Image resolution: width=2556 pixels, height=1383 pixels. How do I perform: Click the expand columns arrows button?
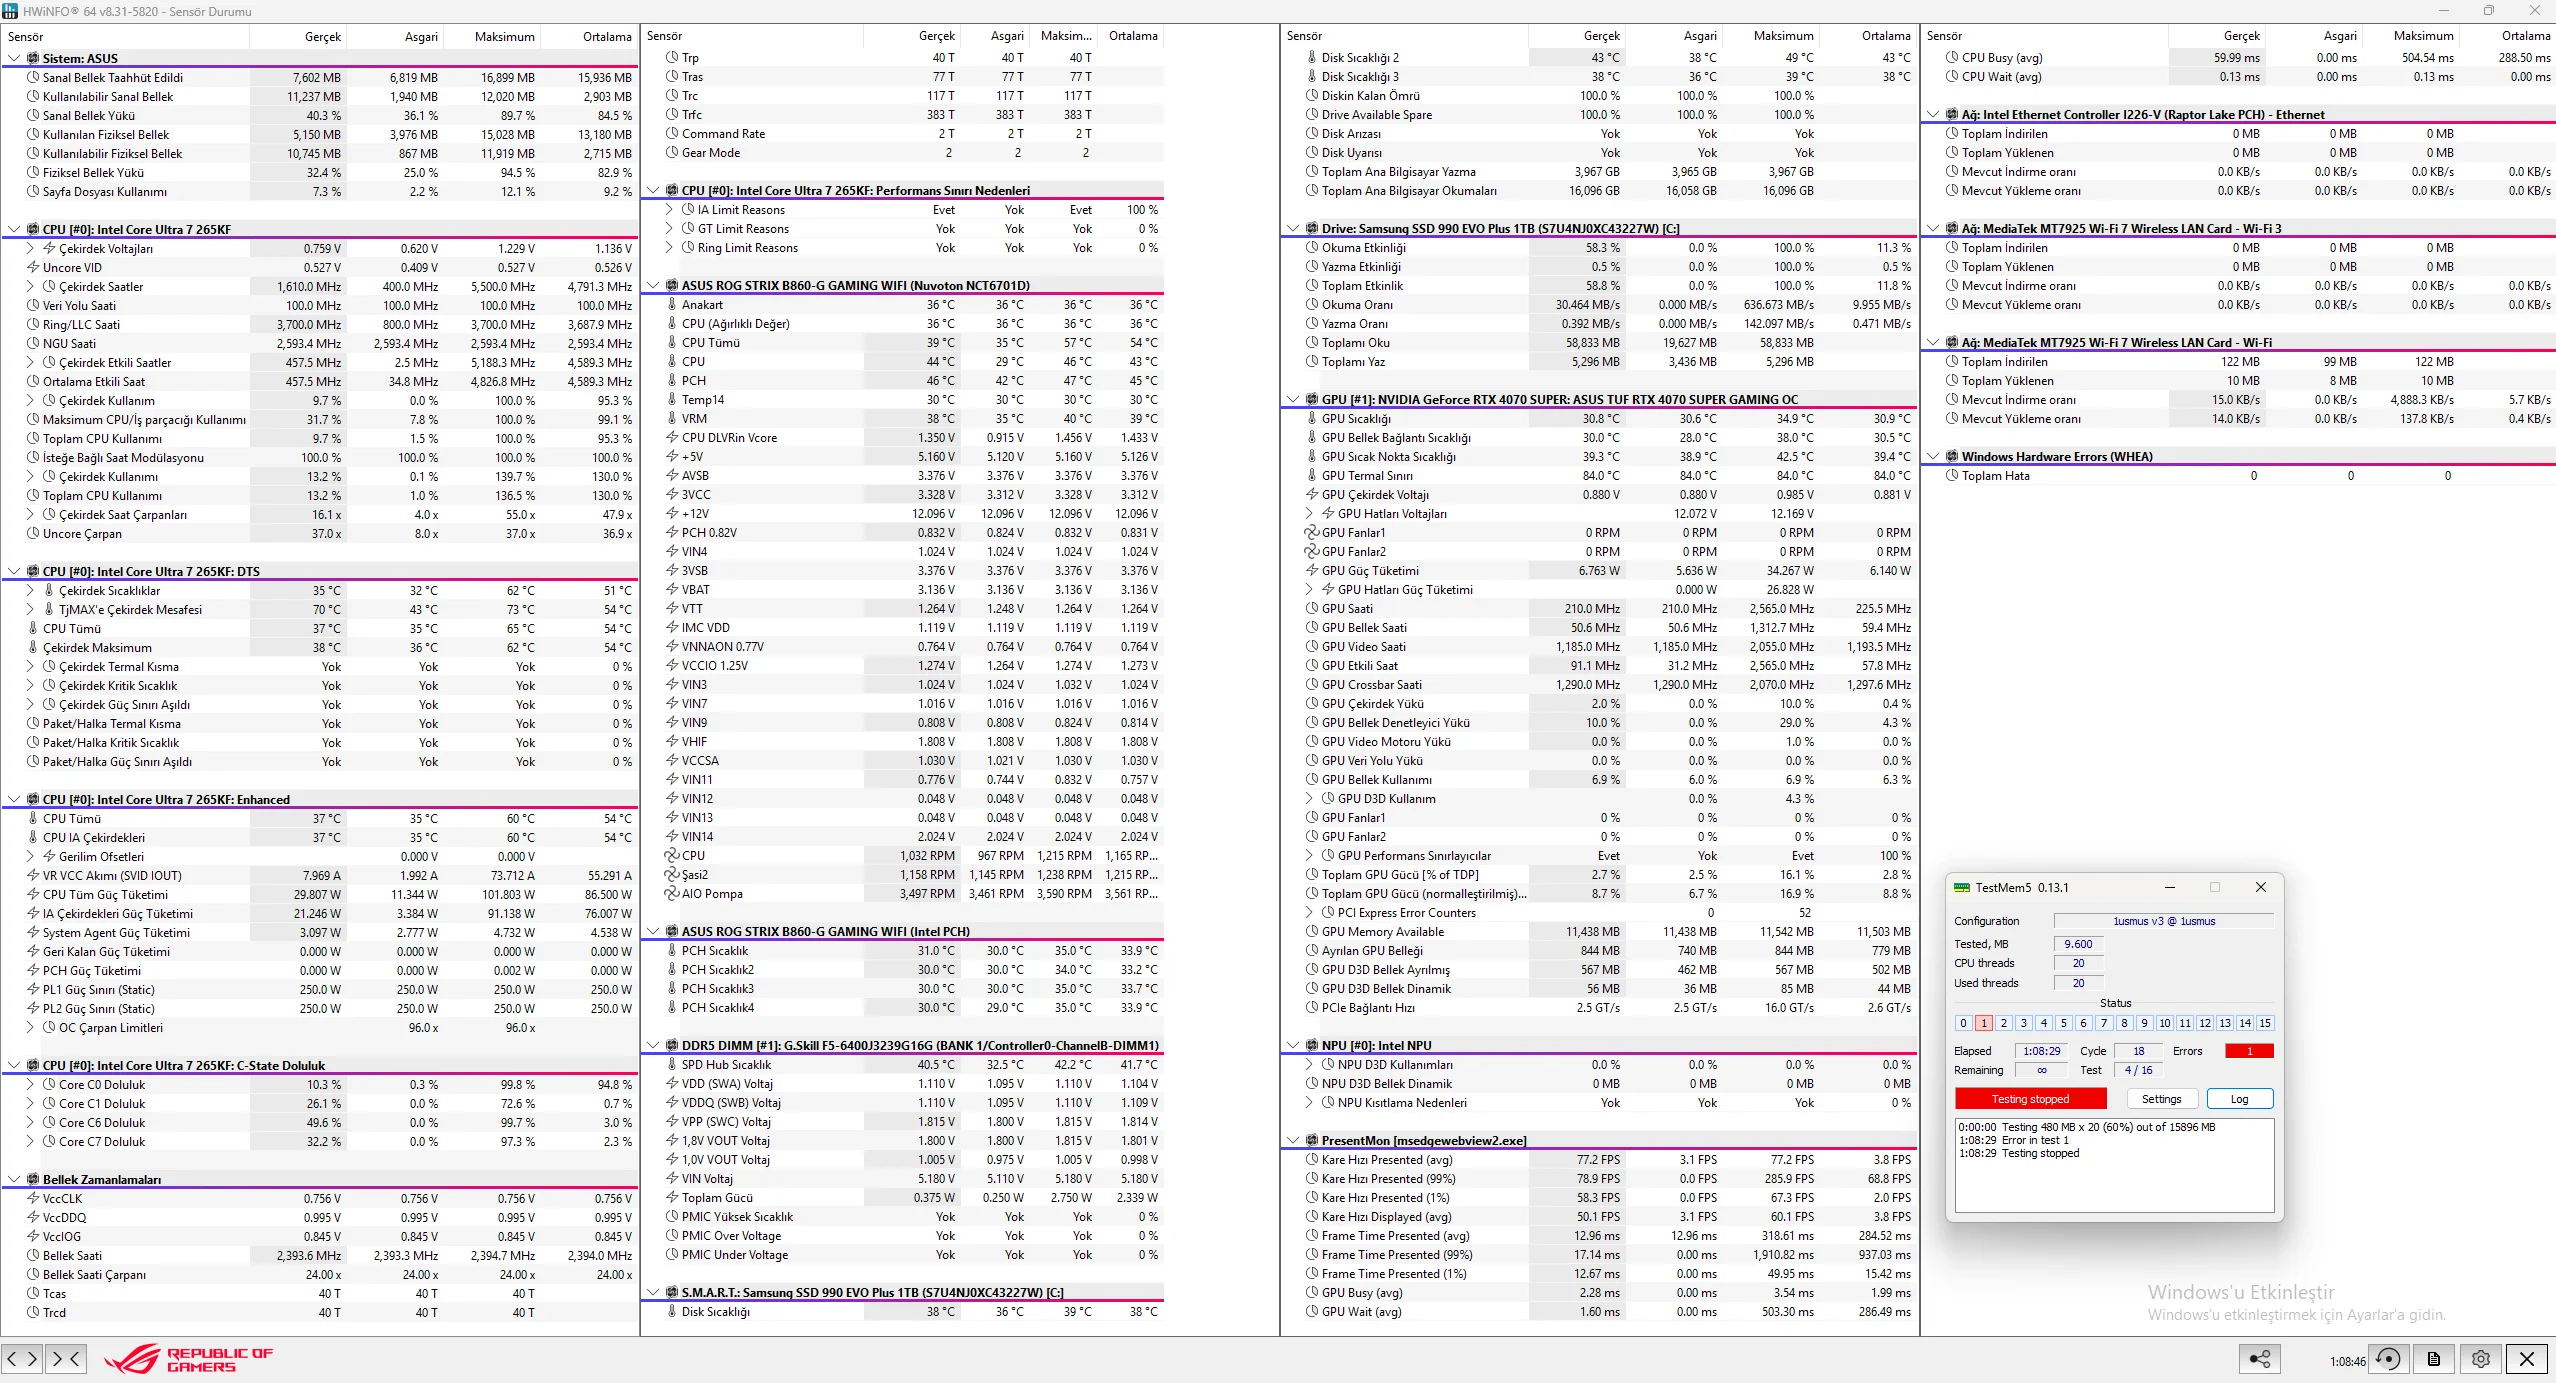point(22,1358)
